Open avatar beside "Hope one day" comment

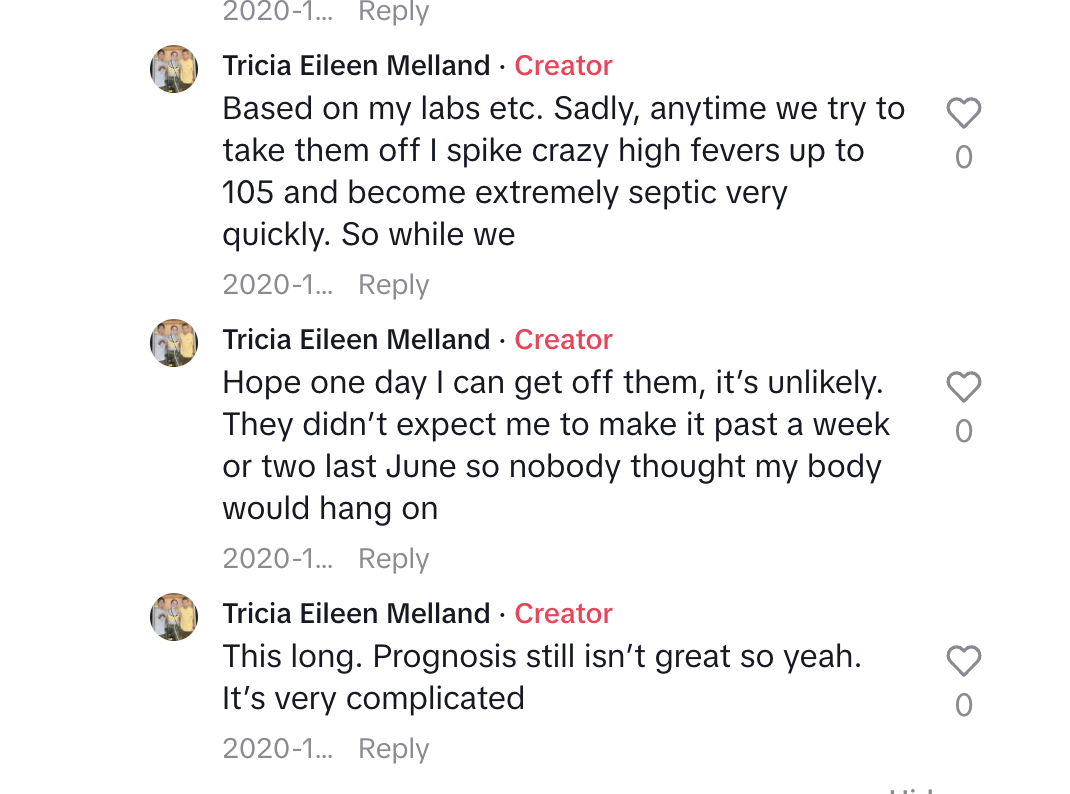point(174,342)
